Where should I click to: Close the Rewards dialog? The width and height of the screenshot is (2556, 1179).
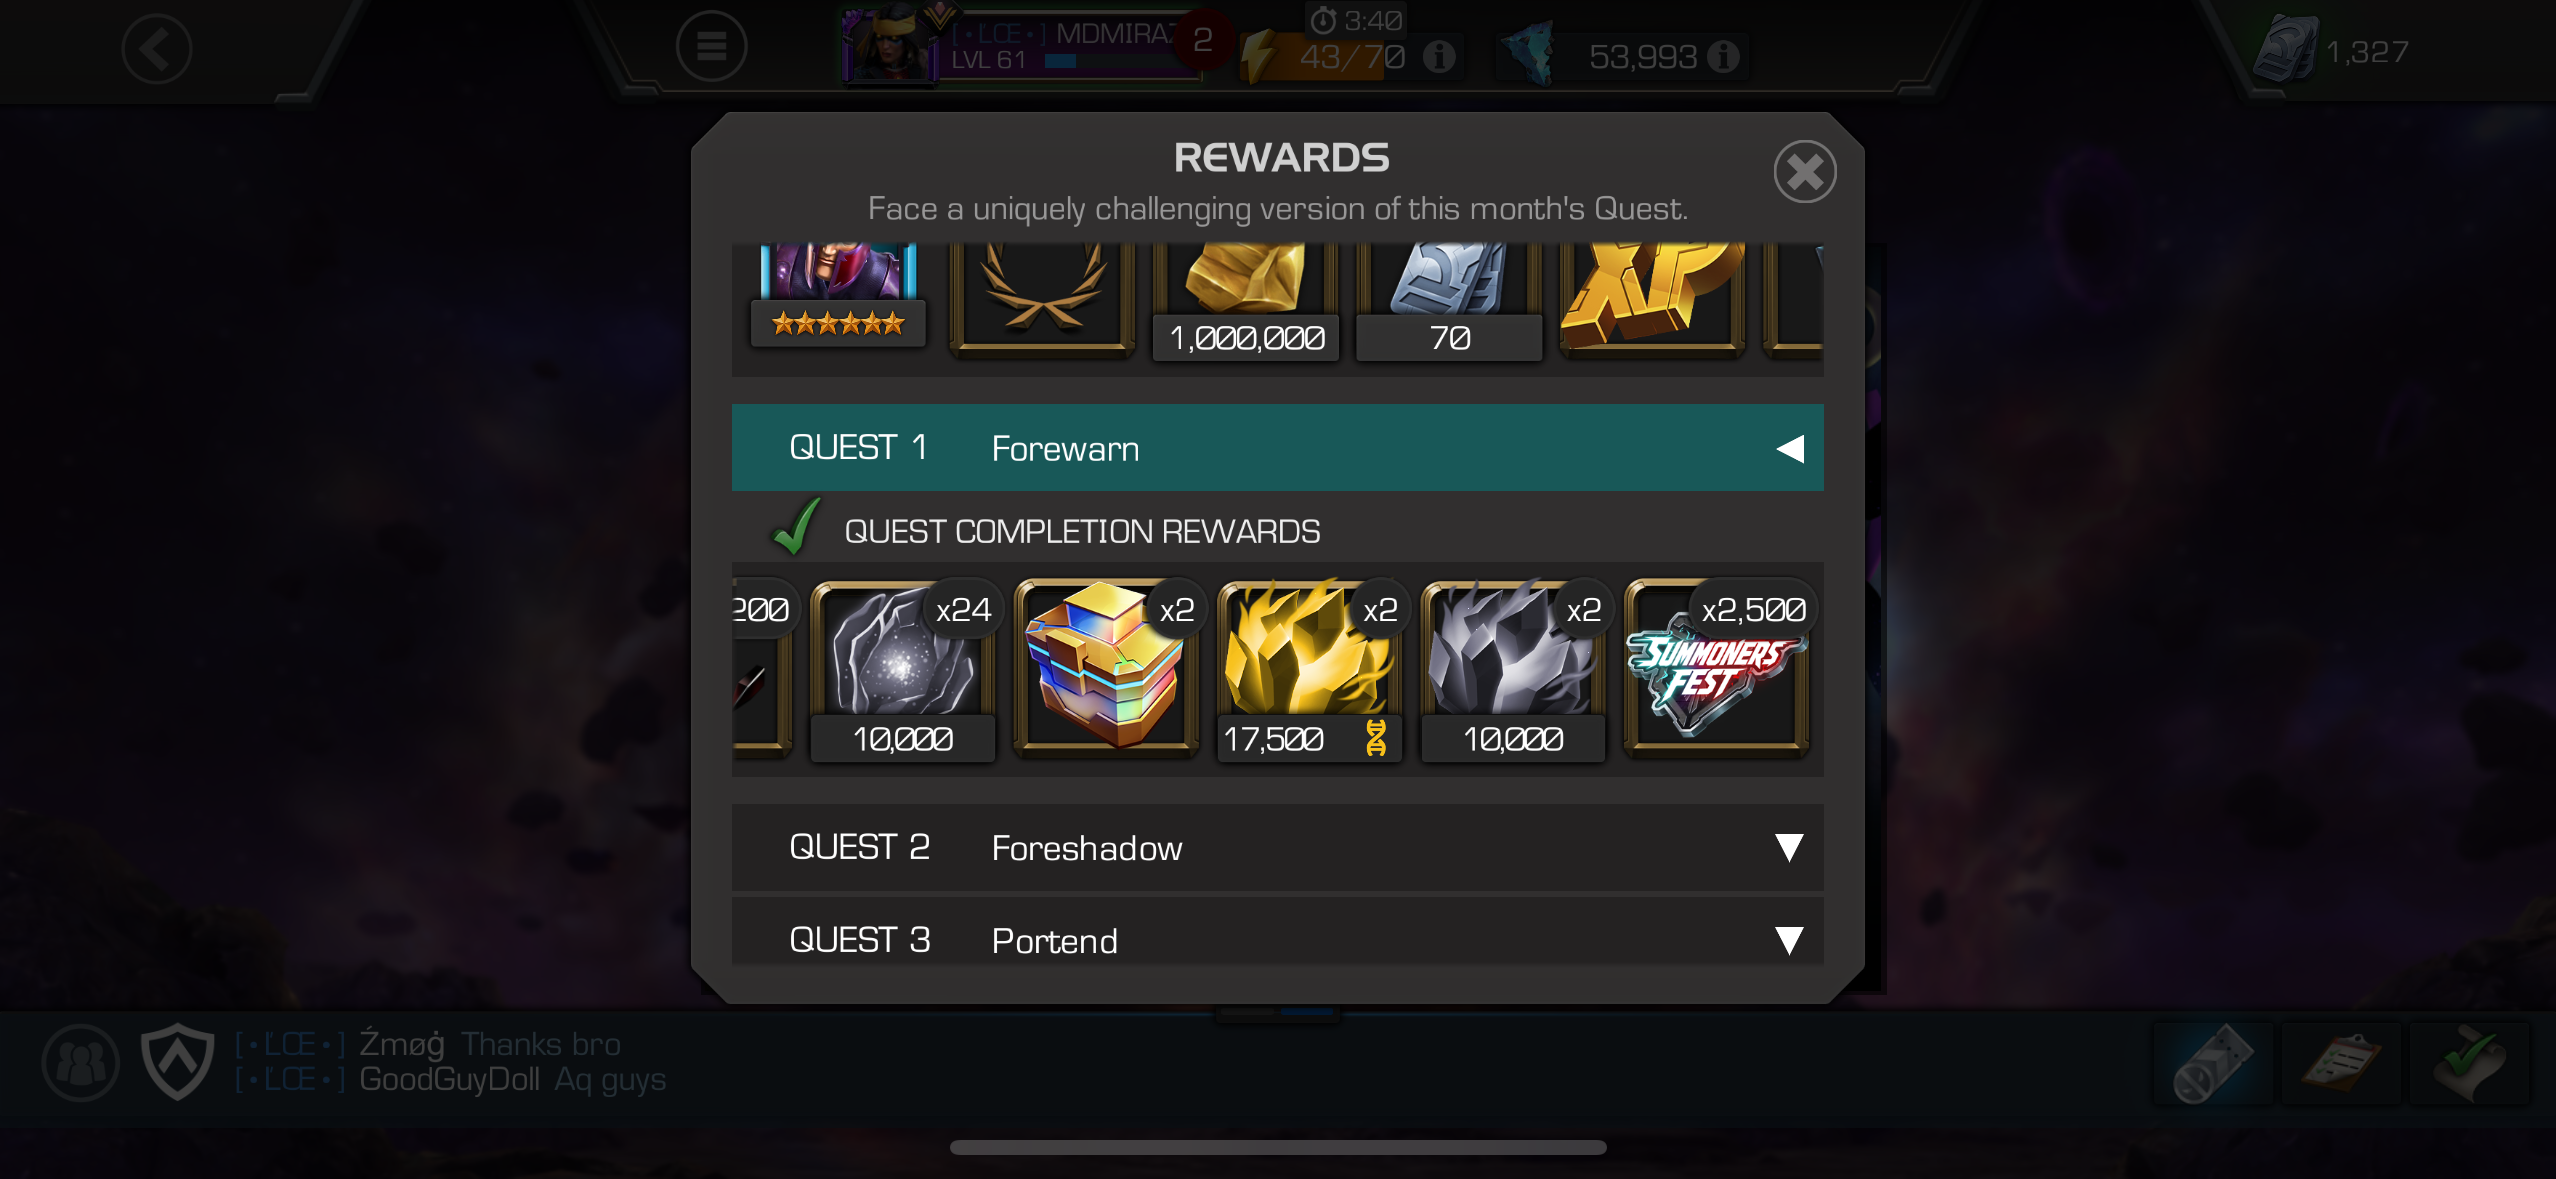1804,172
